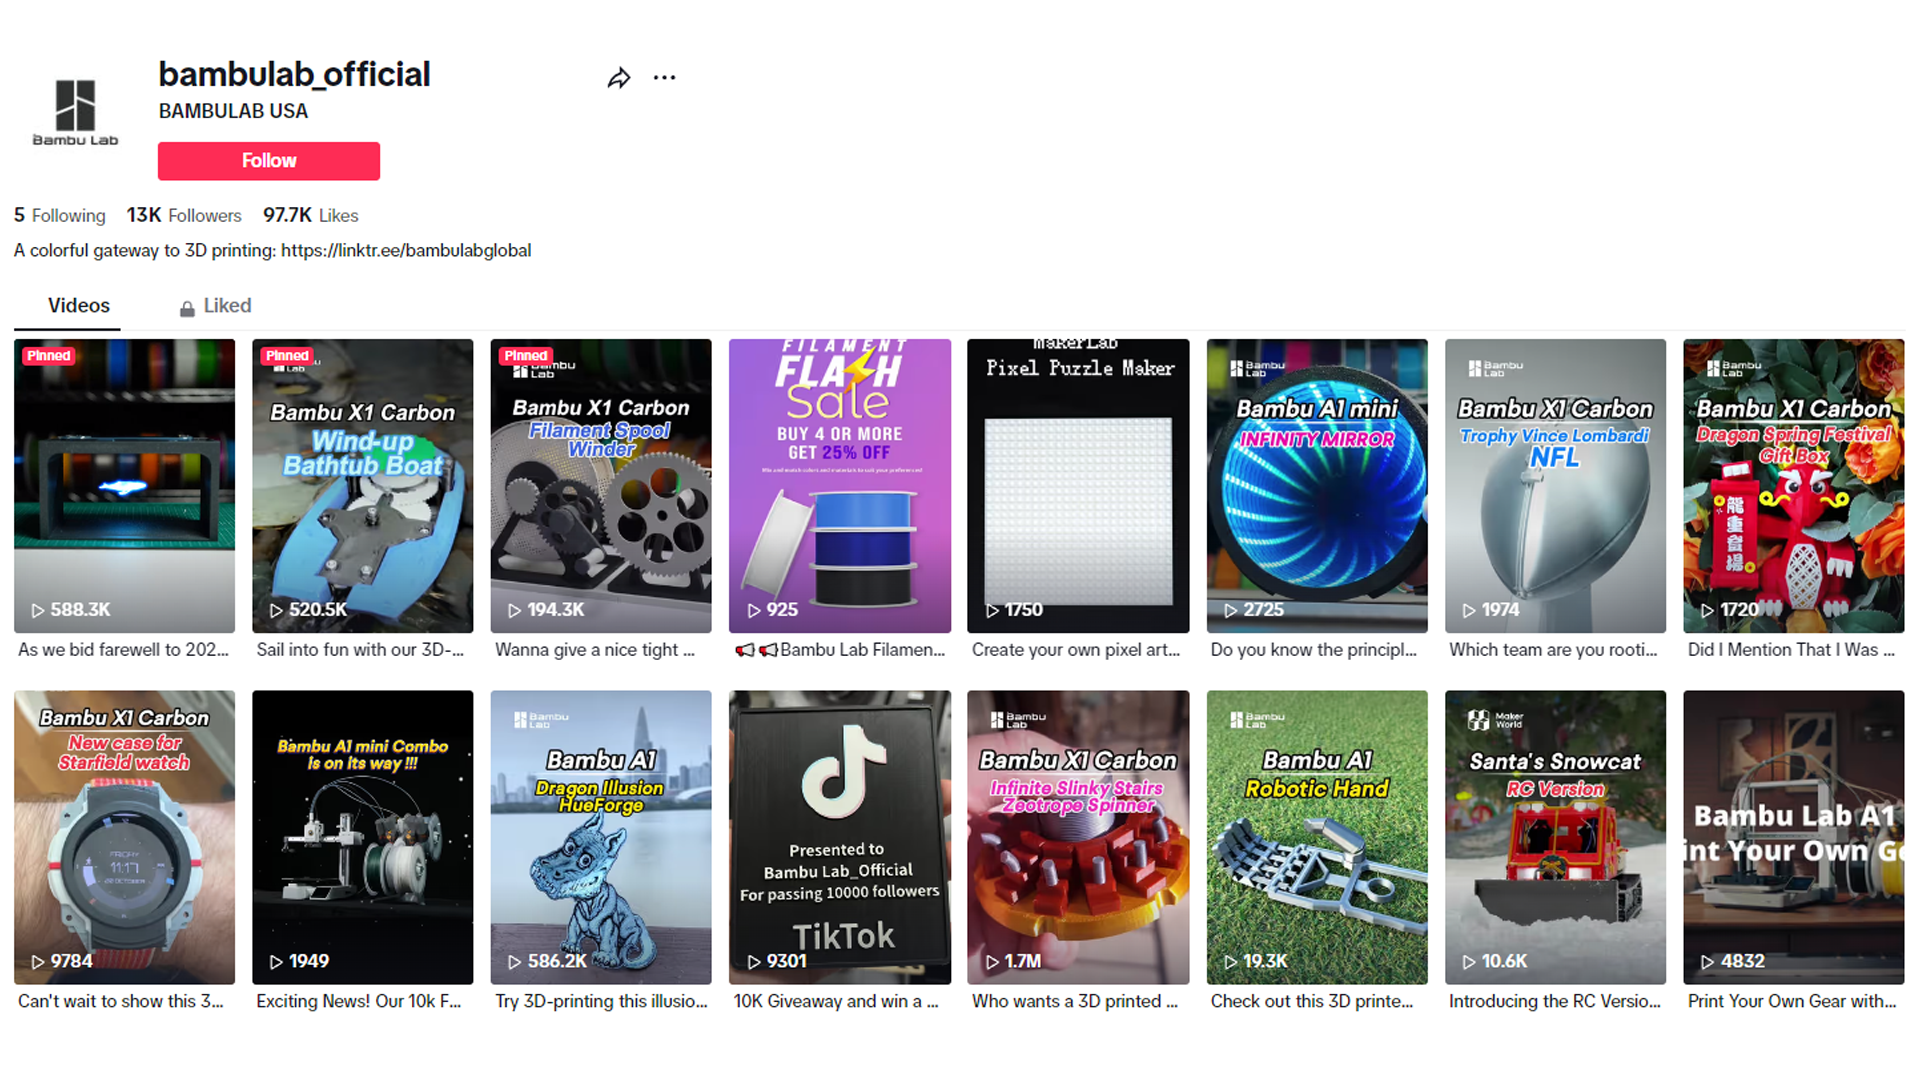
Task: Open the Dragon Illusion HueForge video
Action: (601, 837)
